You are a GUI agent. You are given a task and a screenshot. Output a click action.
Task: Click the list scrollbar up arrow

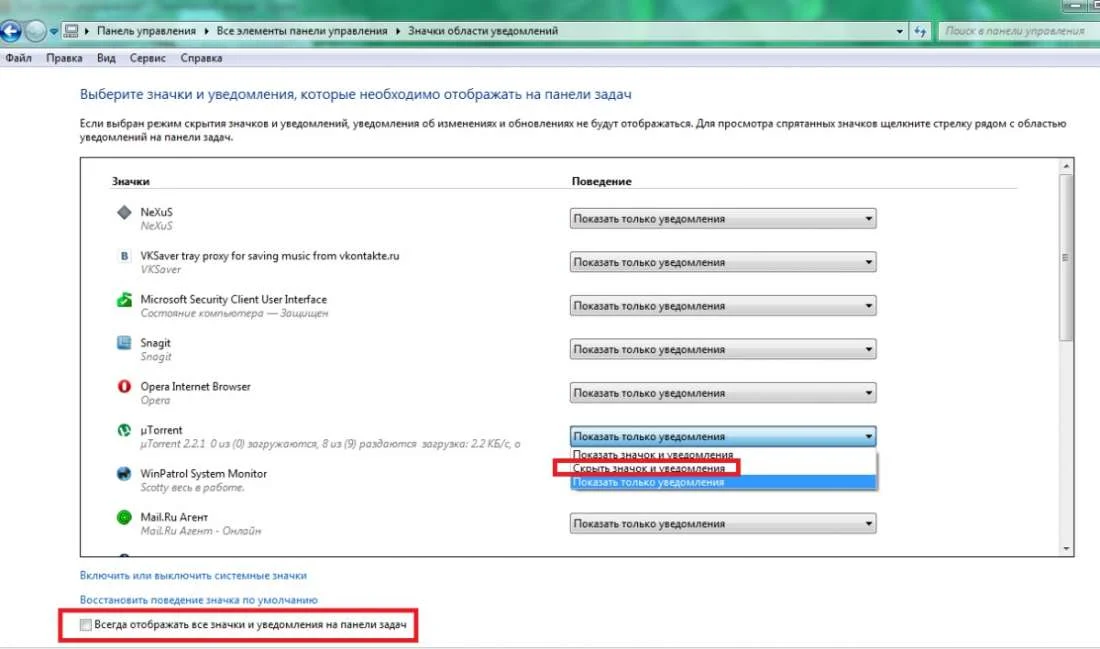[1066, 166]
